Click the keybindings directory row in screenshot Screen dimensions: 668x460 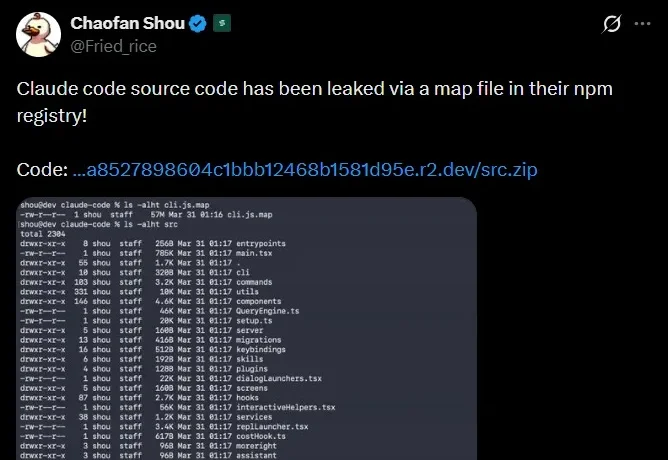click(153, 350)
